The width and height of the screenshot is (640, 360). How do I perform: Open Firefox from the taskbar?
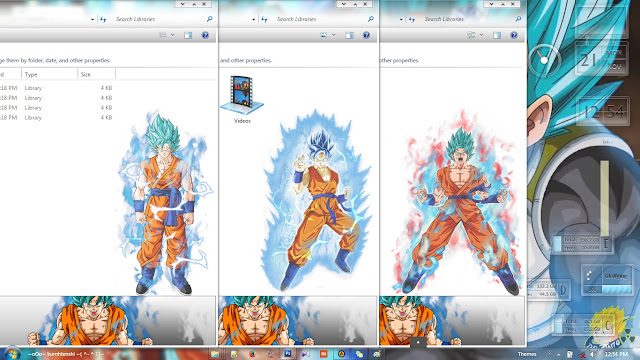pyautogui.click(x=252, y=354)
